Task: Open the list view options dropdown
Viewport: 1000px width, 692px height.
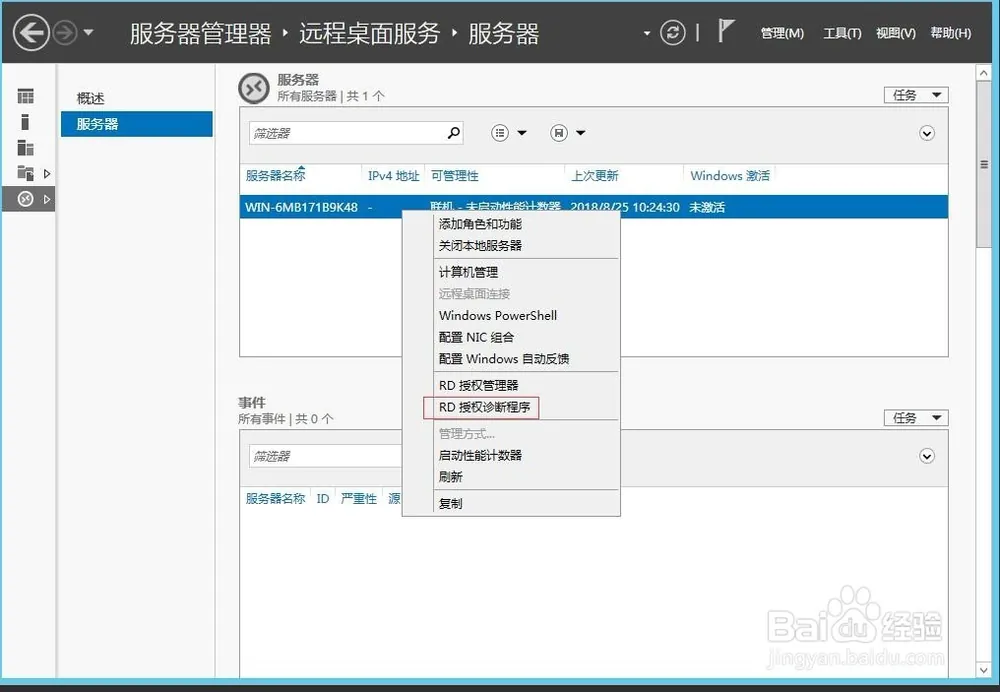Action: point(509,133)
